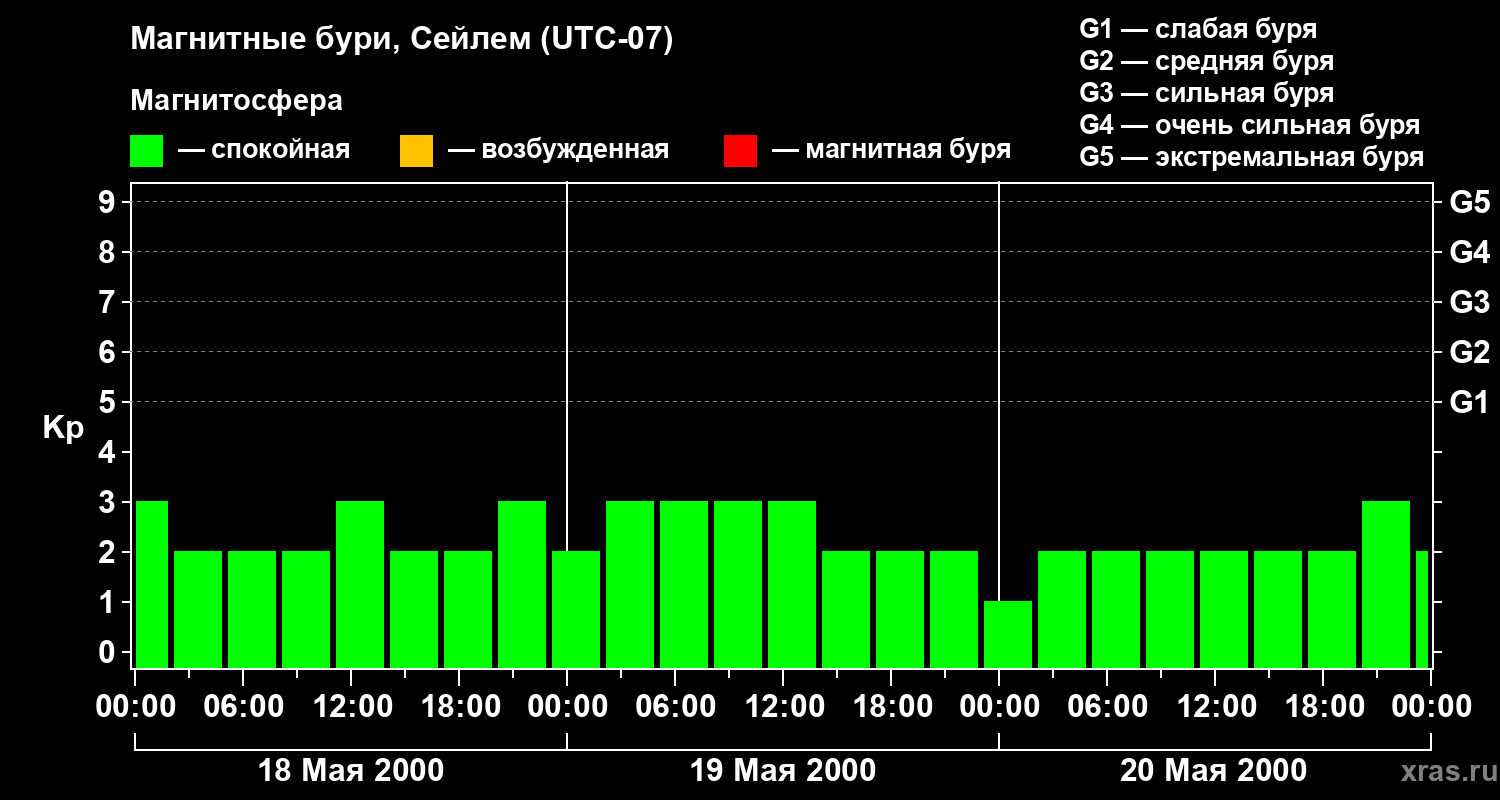
Task: Click the '12:00' time label under 19 May
Action: 783,707
